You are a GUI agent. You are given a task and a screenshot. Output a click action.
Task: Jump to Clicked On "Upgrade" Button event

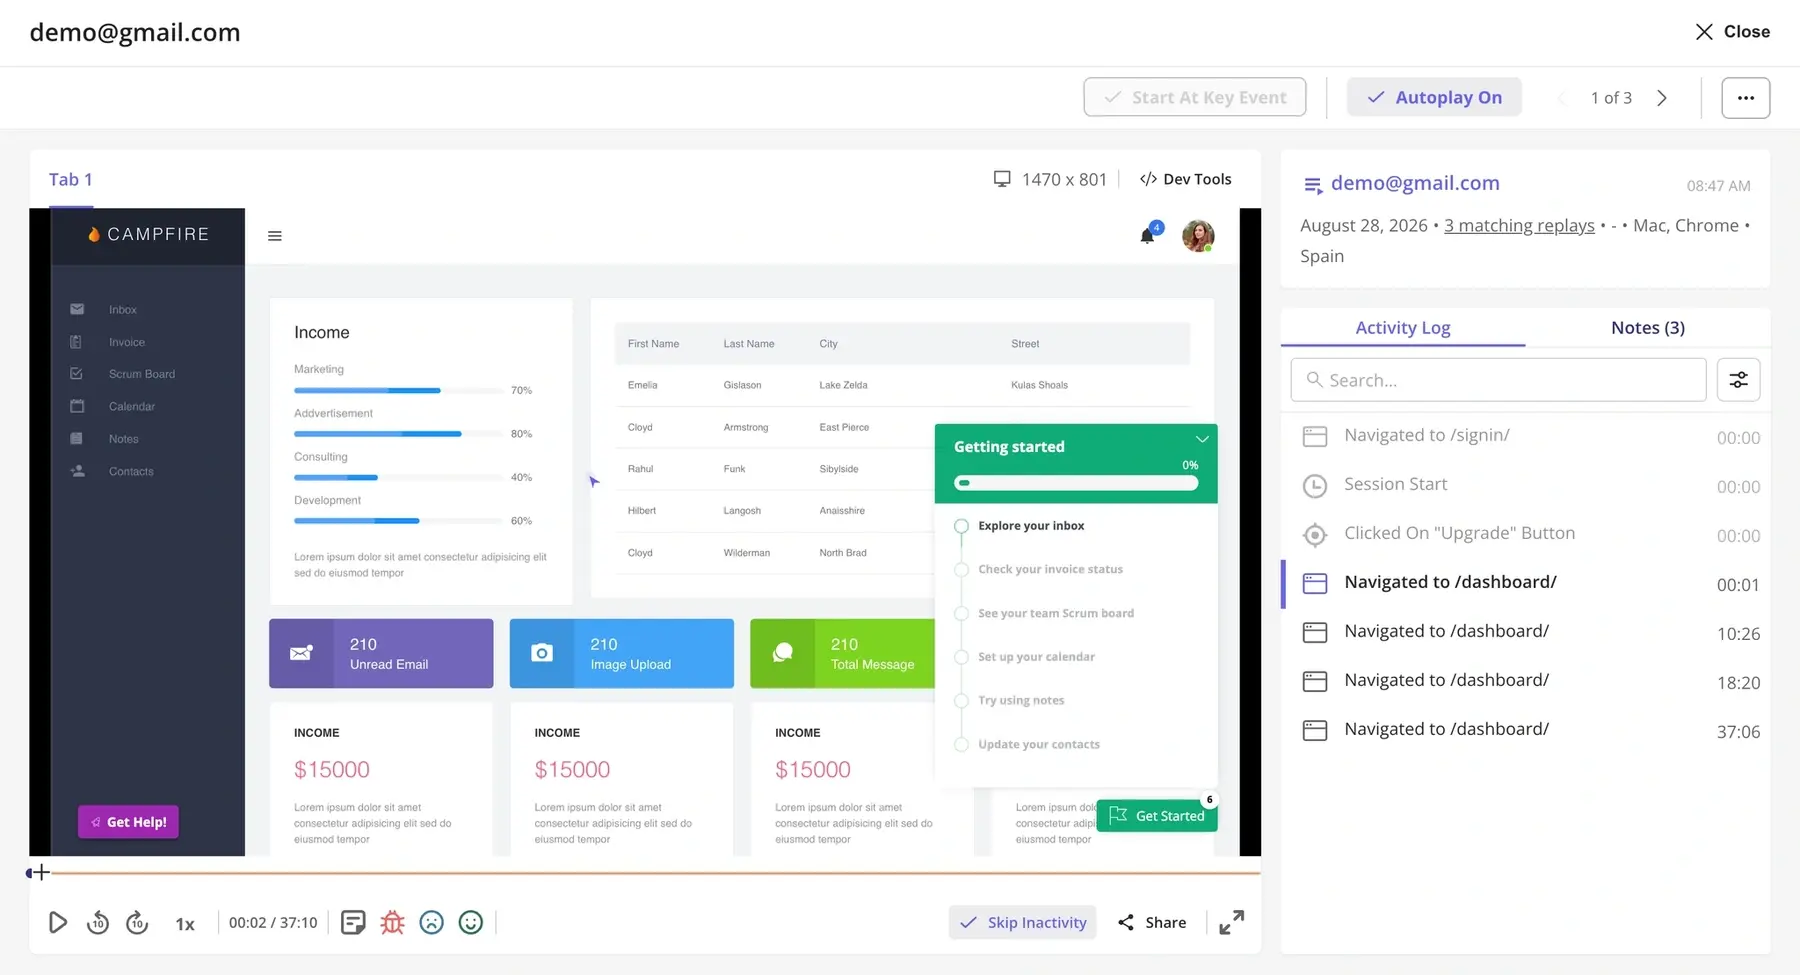[1526, 534]
